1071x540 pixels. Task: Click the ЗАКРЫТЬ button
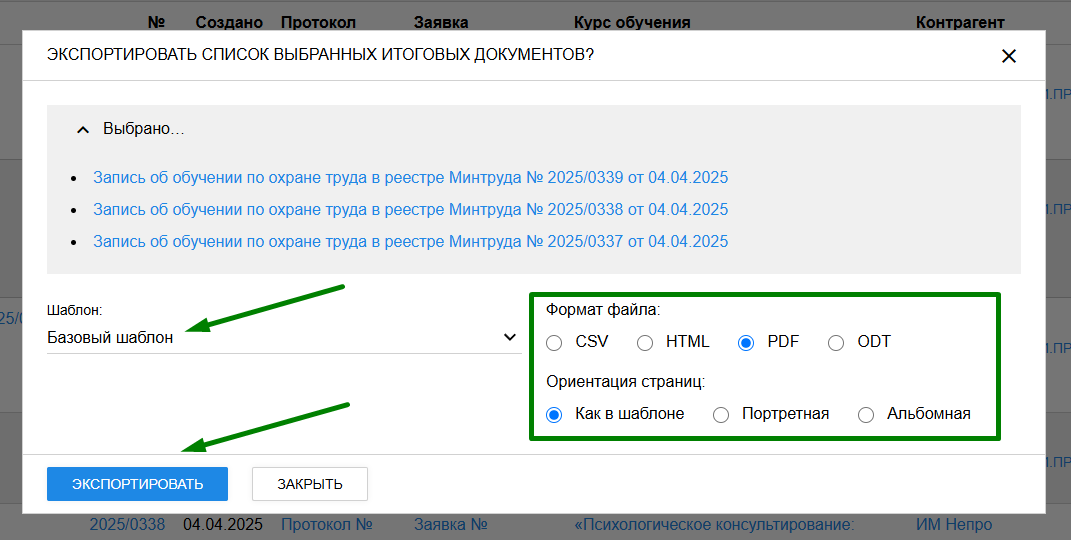click(x=310, y=484)
